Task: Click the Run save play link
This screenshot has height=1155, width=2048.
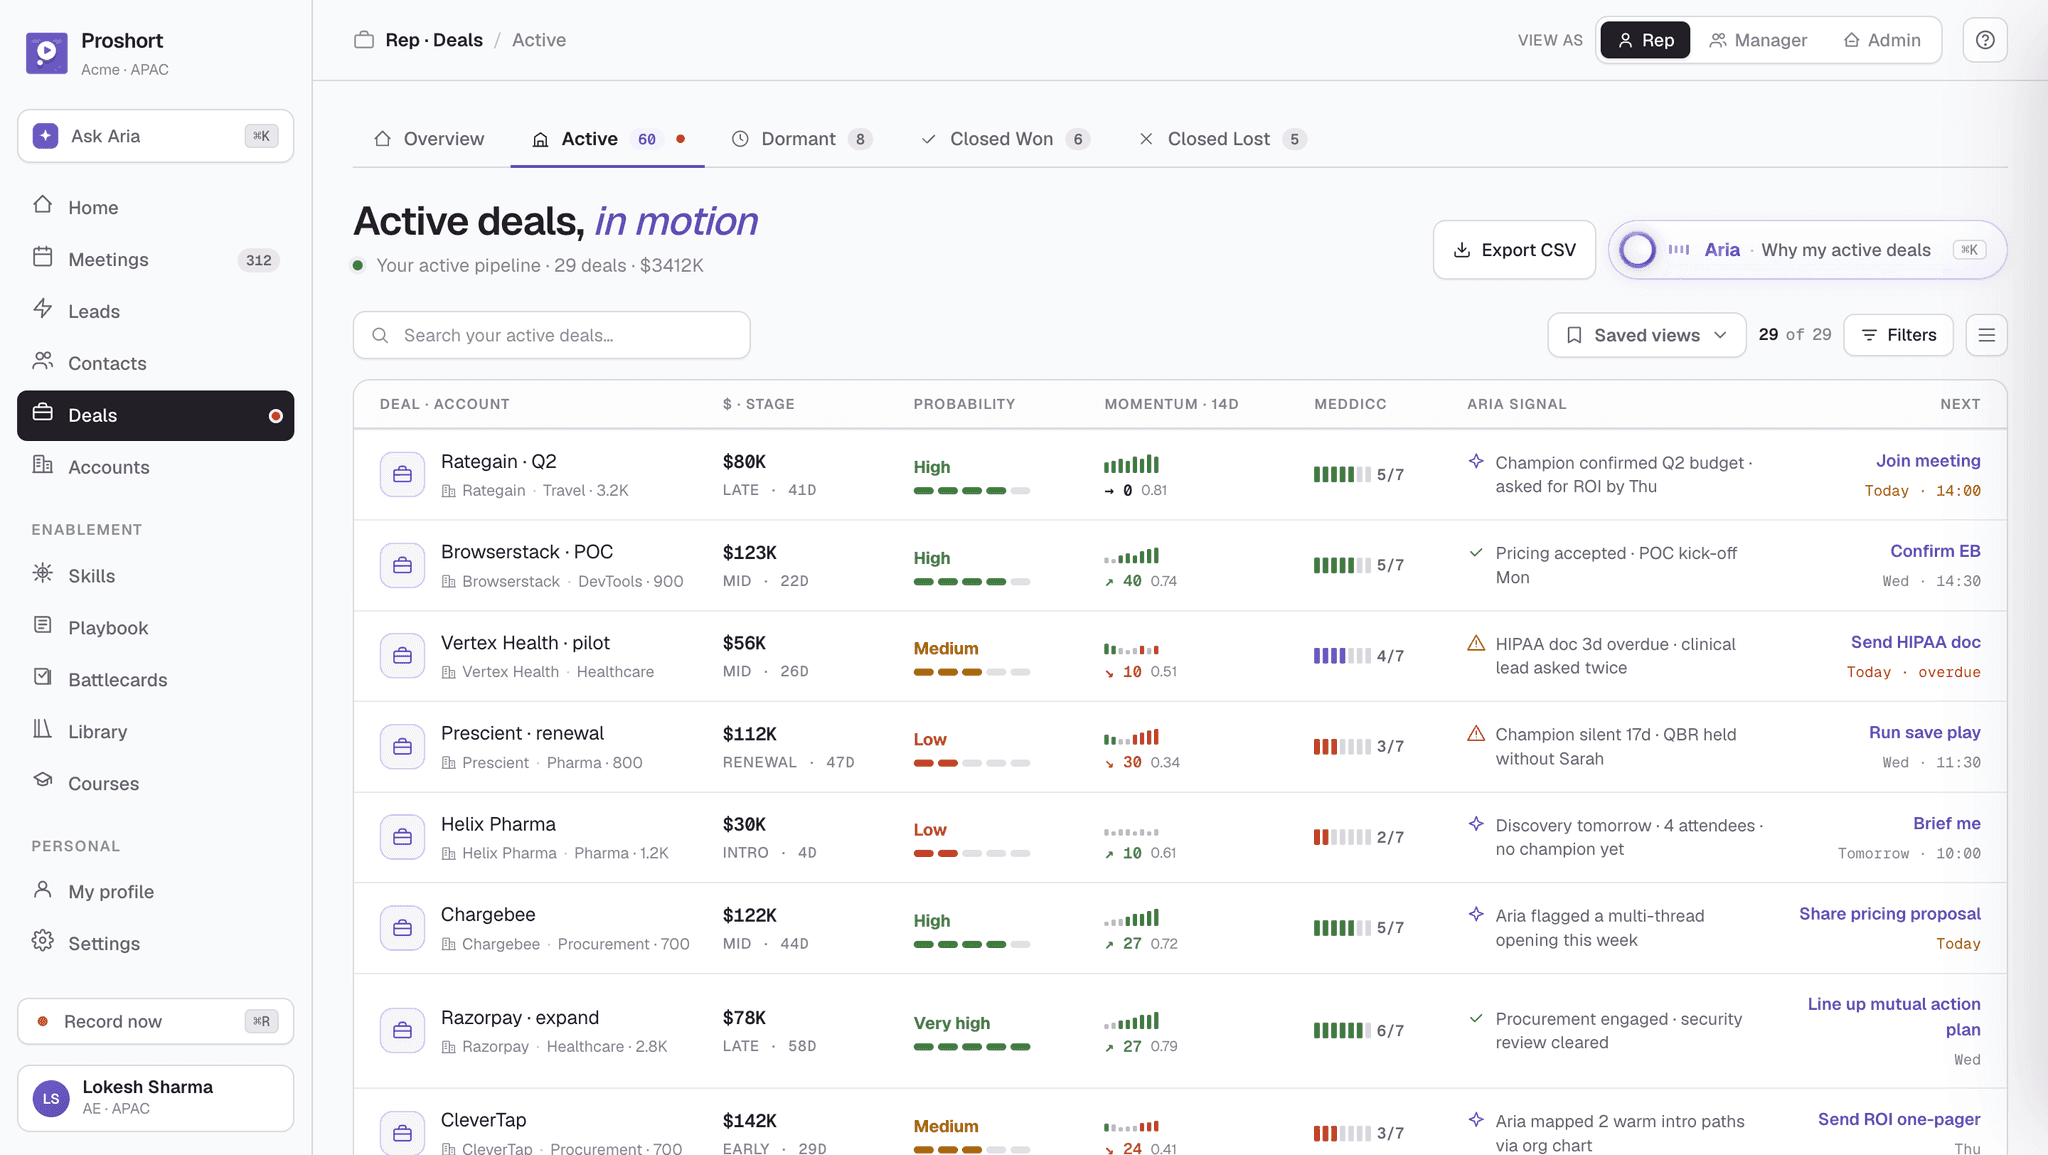Action: 1925,732
